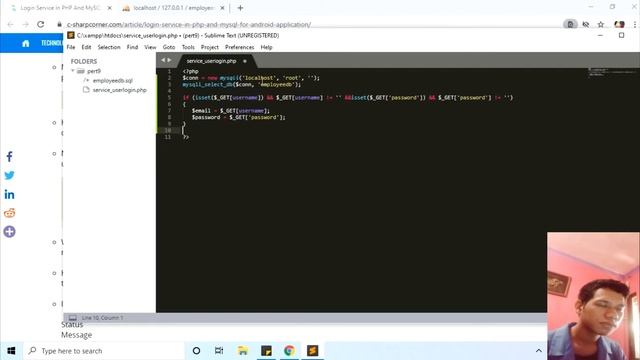Minimize the Sublime Text window

click(600, 36)
